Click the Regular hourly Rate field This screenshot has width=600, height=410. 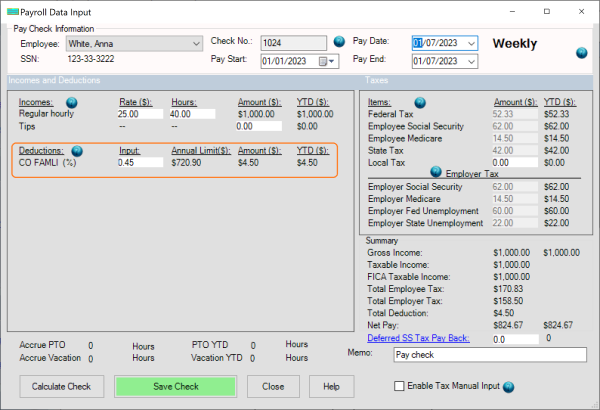140,115
